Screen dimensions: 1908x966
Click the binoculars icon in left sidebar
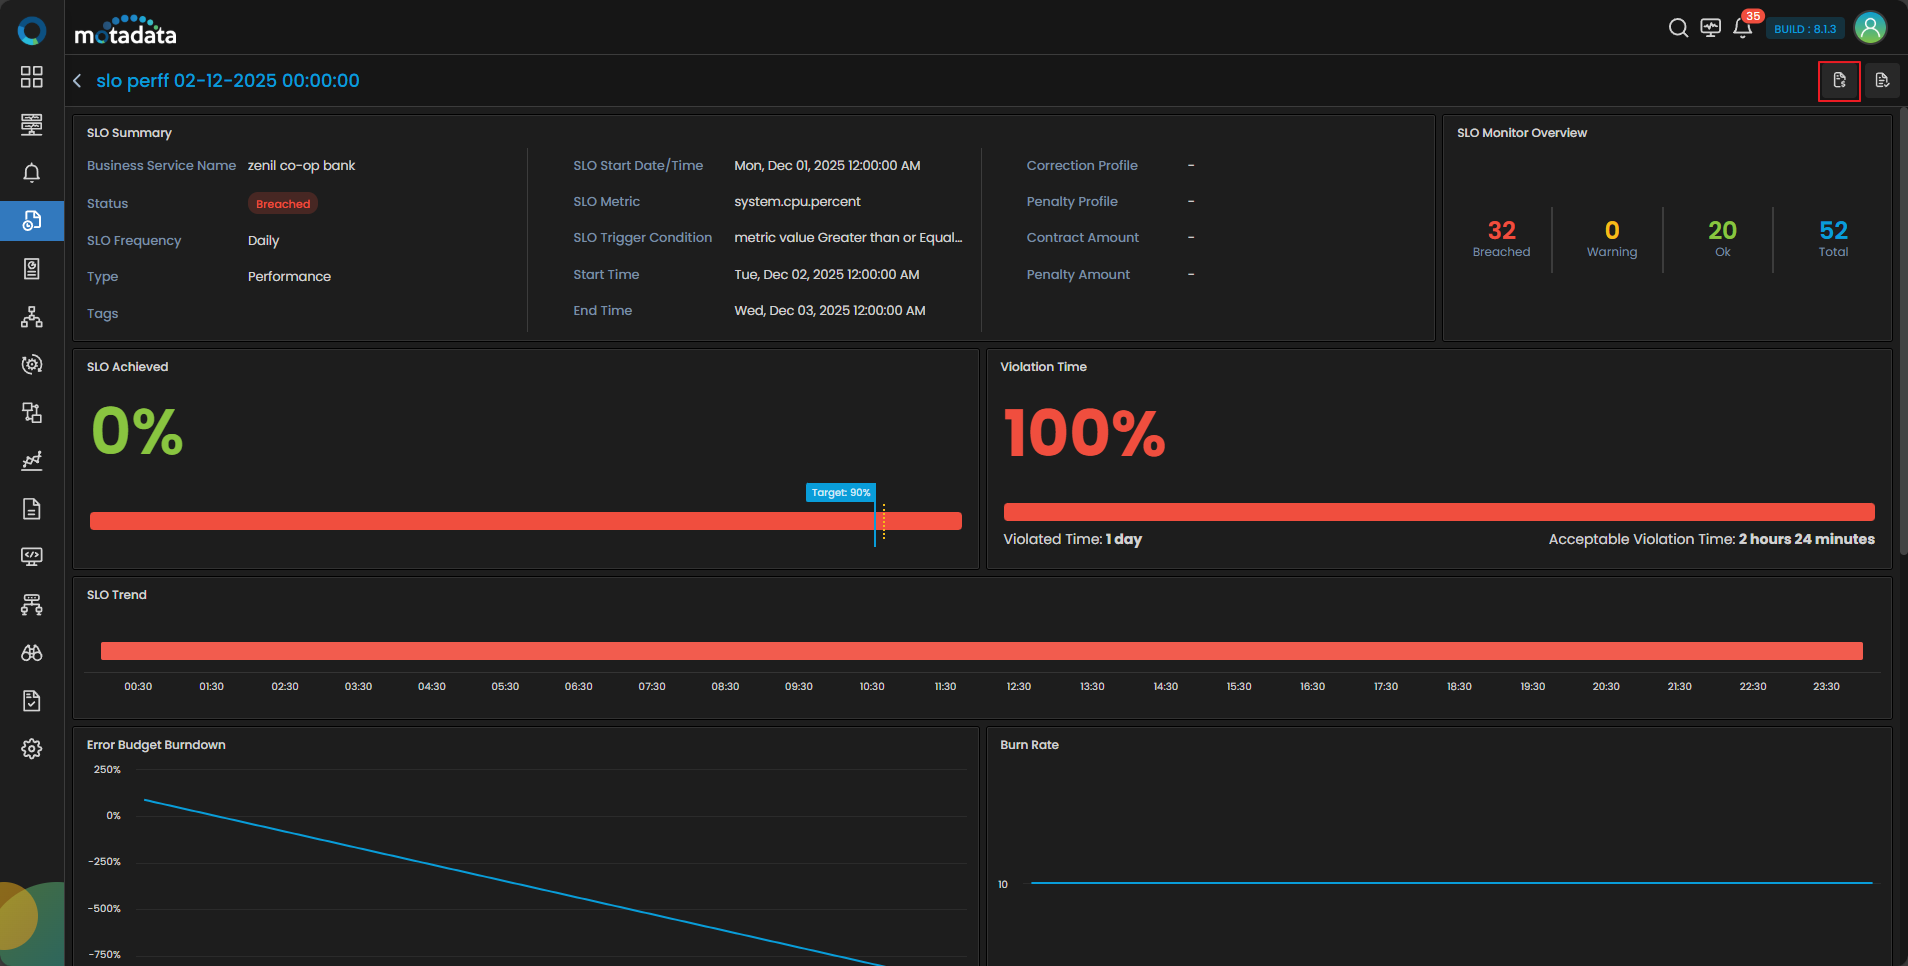pyautogui.click(x=32, y=653)
